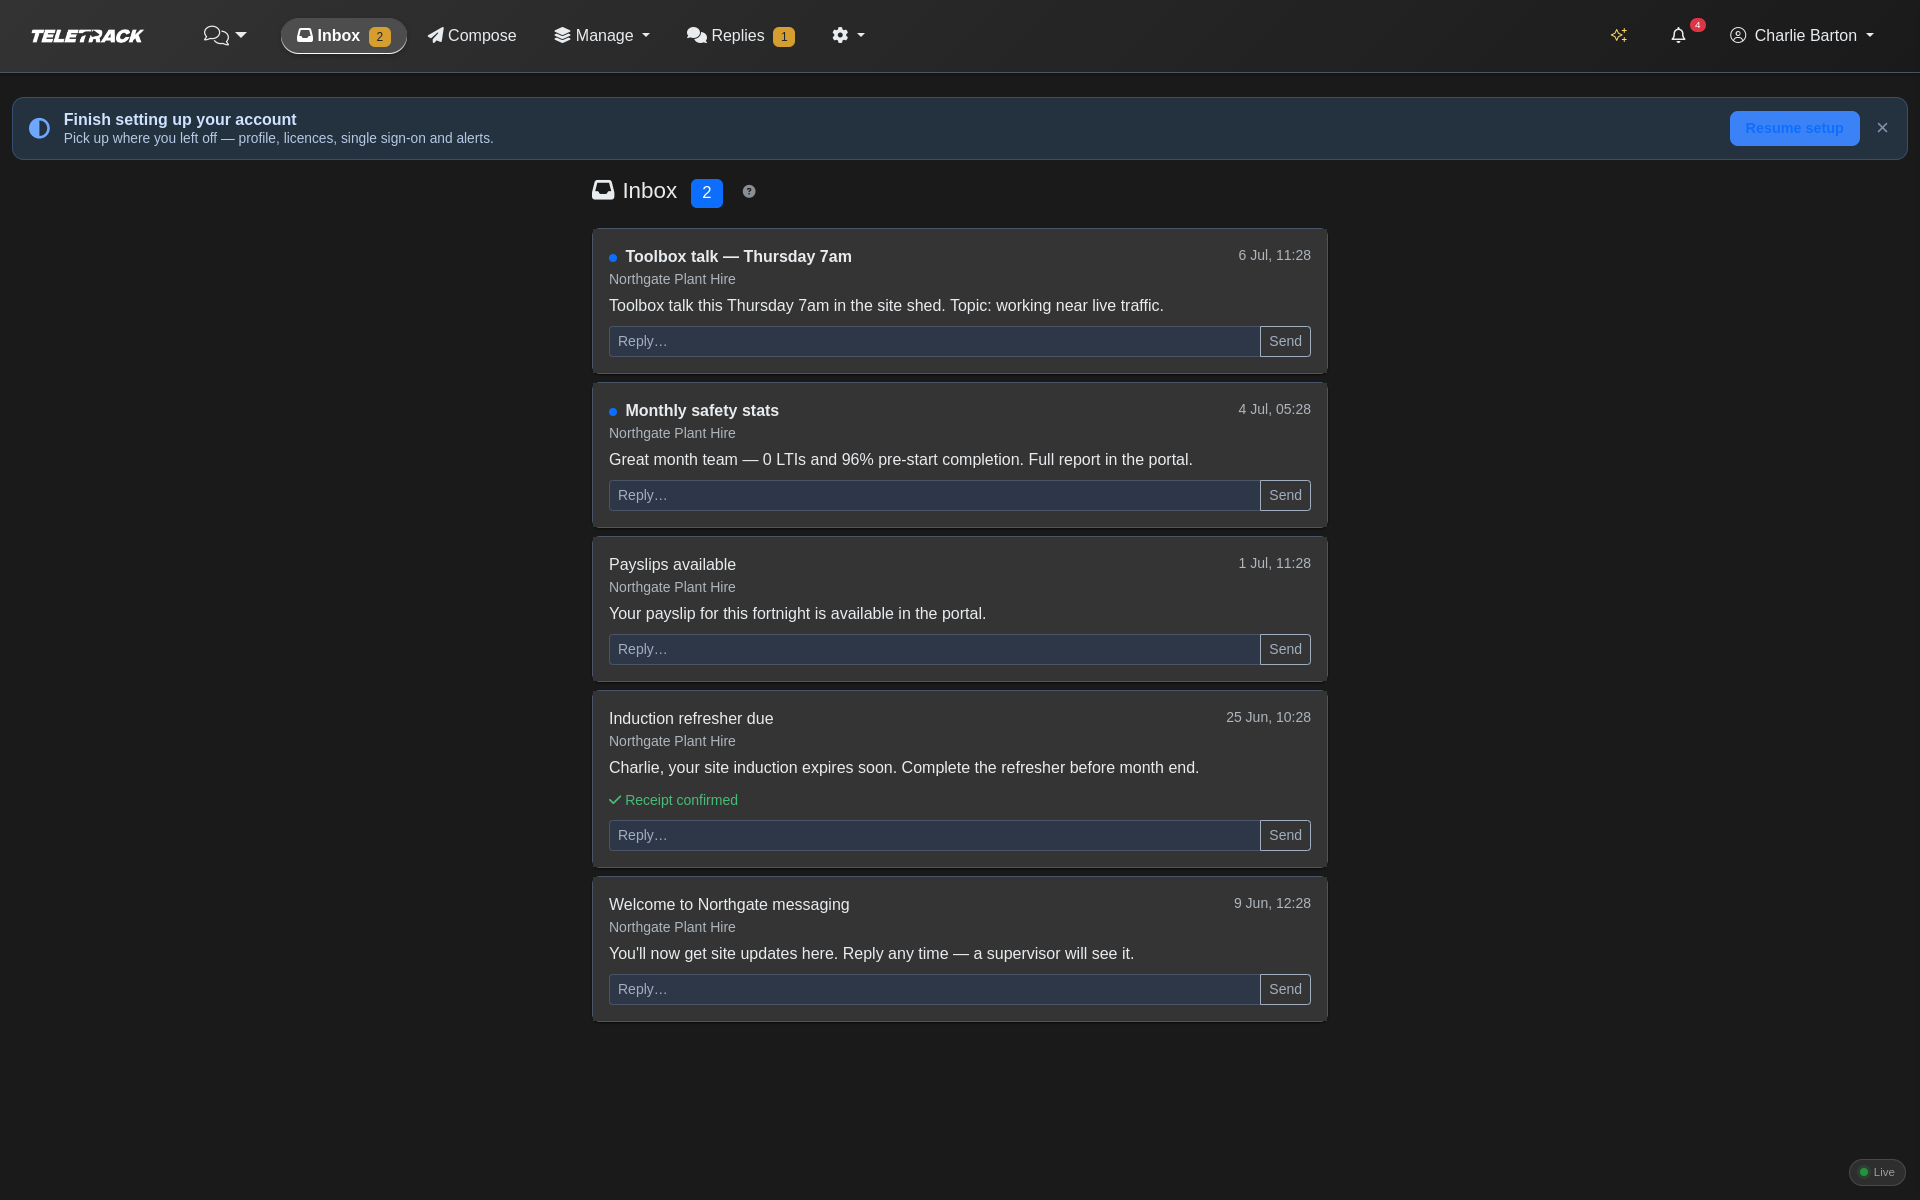Click reply field under Toolbox talk message

click(x=934, y=342)
